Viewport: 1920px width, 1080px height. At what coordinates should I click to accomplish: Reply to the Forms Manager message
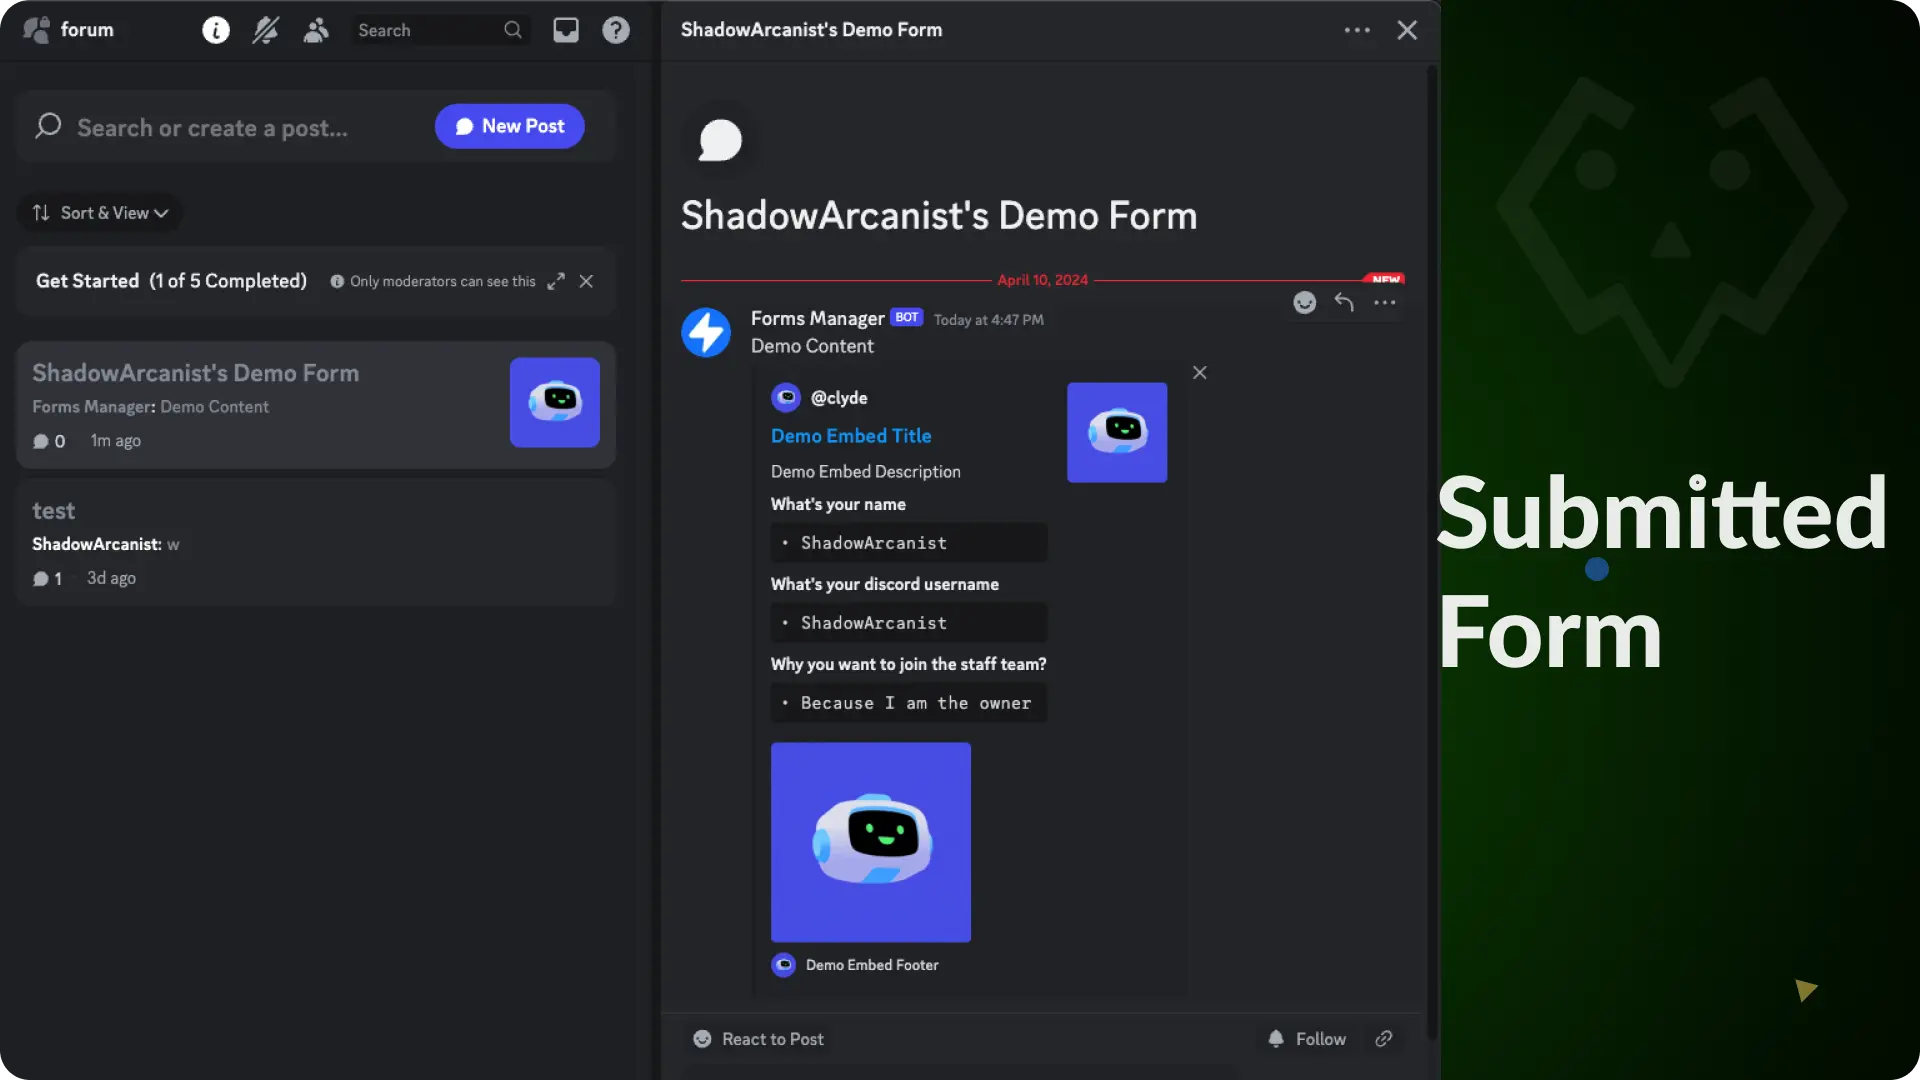coord(1344,302)
